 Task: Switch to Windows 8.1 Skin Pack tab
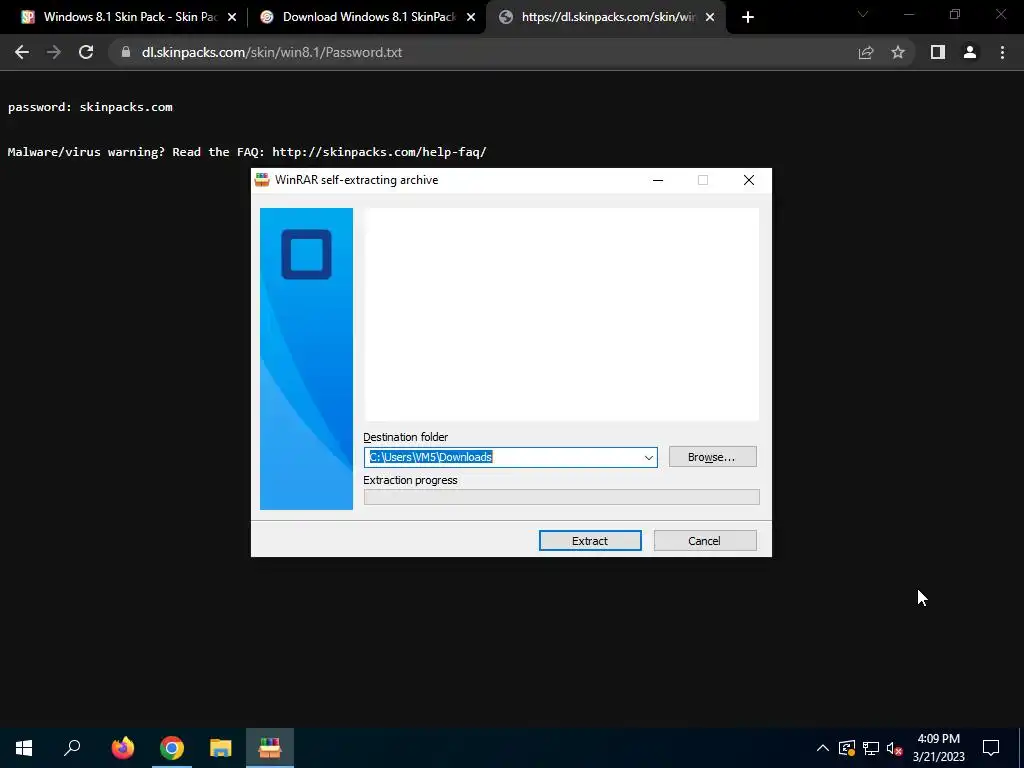coord(124,17)
